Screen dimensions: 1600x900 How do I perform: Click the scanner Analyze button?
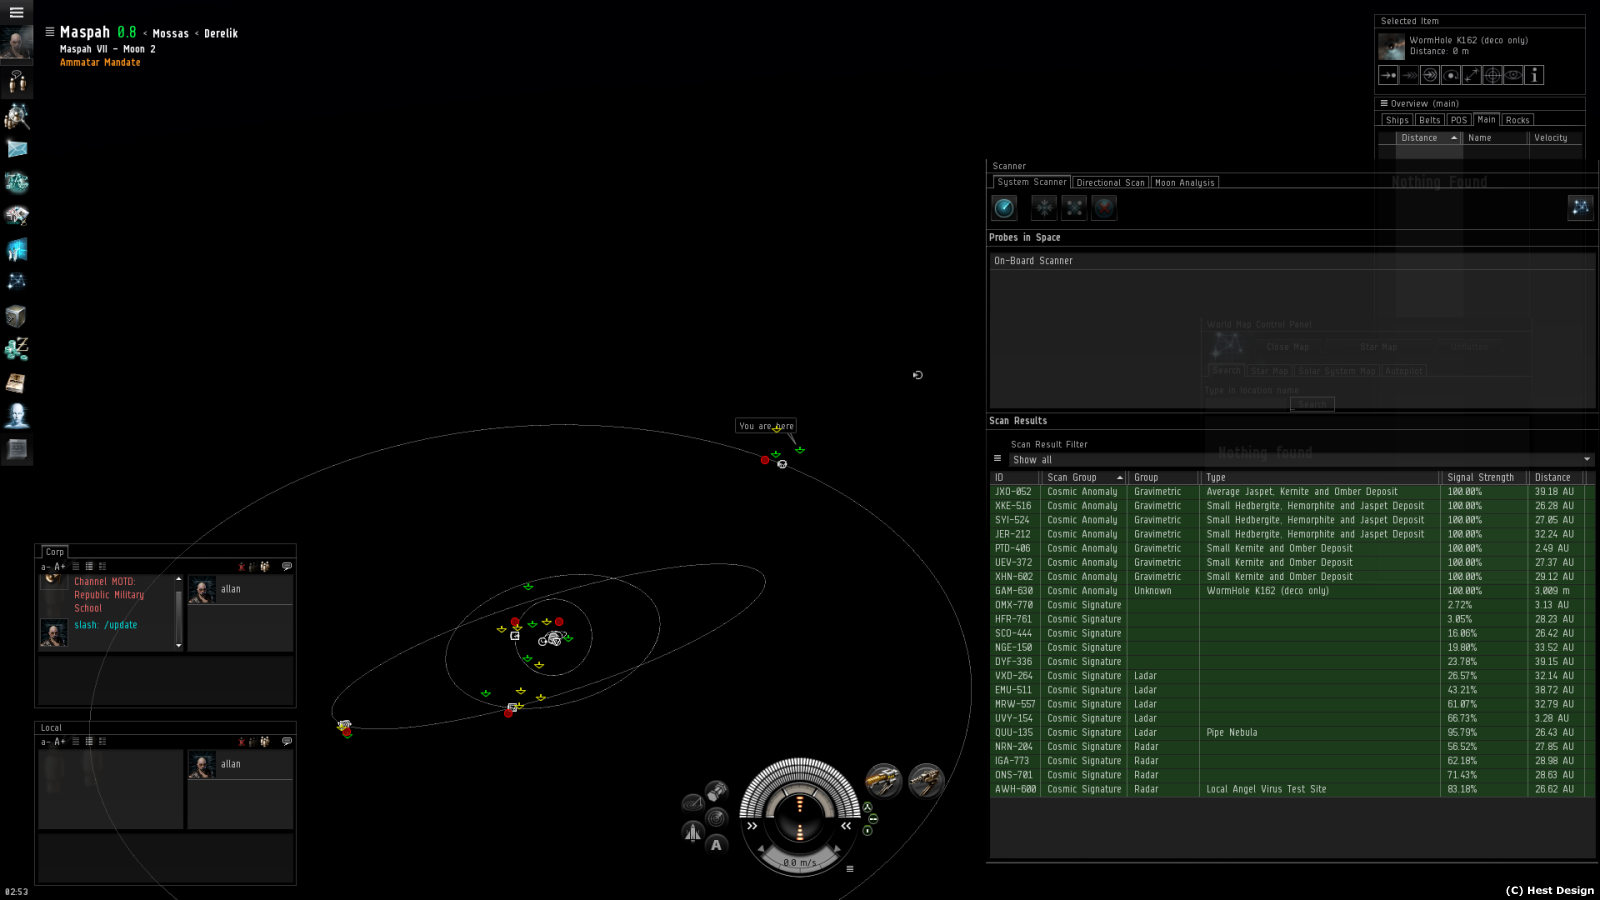[1004, 207]
